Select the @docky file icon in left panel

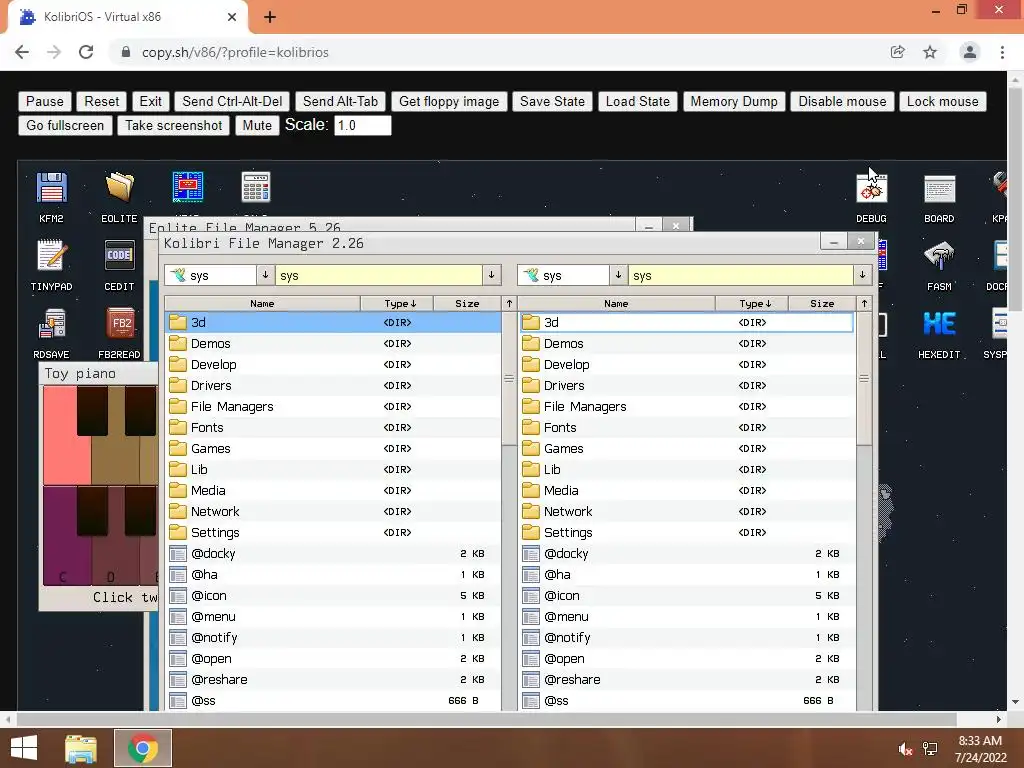(178, 554)
